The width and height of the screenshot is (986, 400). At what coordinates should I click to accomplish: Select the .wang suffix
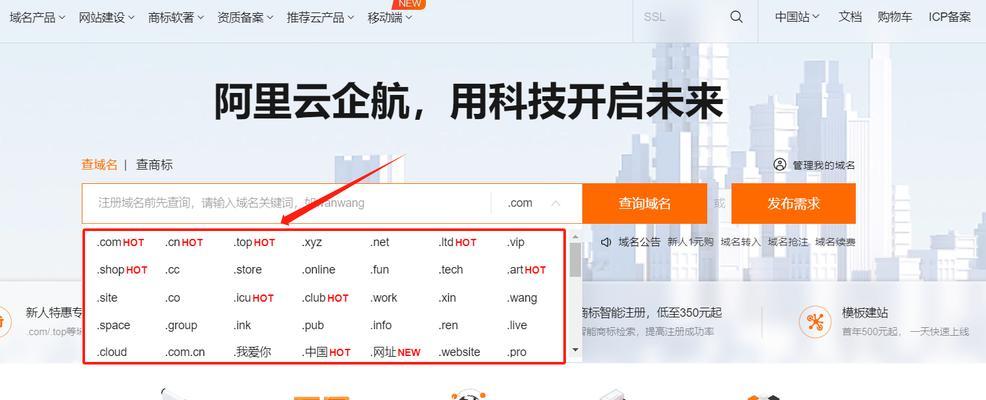[x=522, y=297]
